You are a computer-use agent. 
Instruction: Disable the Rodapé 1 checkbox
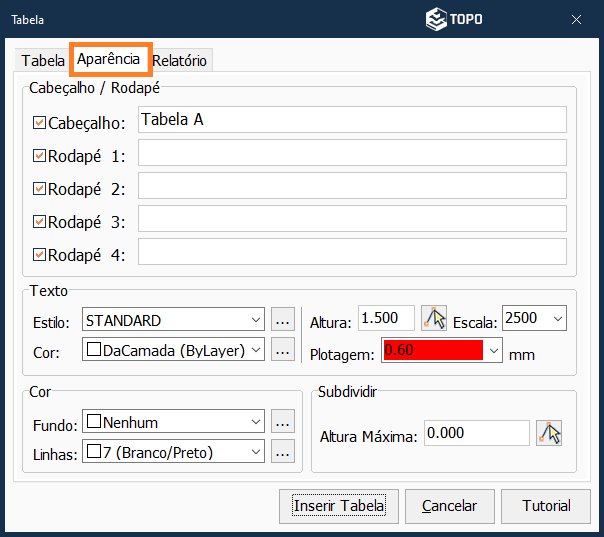coord(40,156)
